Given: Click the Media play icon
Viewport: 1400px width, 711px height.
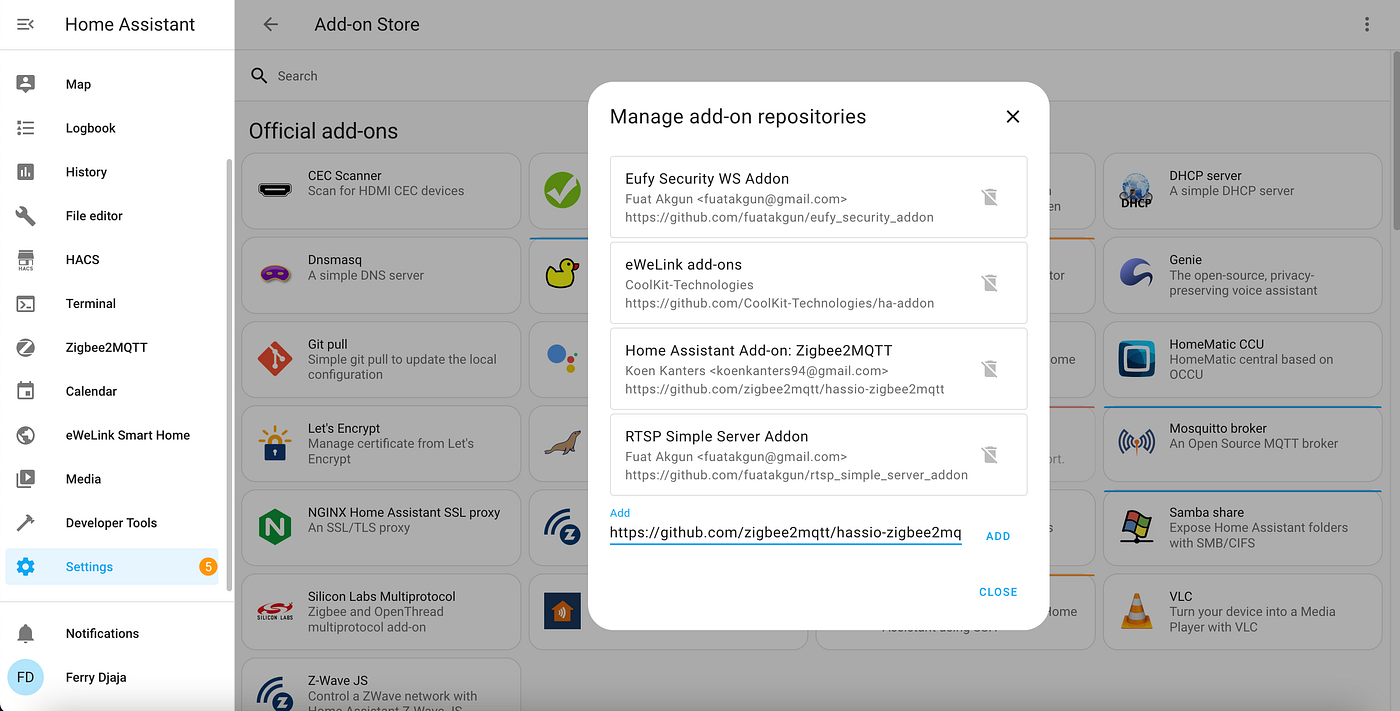Looking at the screenshot, I should click(26, 479).
